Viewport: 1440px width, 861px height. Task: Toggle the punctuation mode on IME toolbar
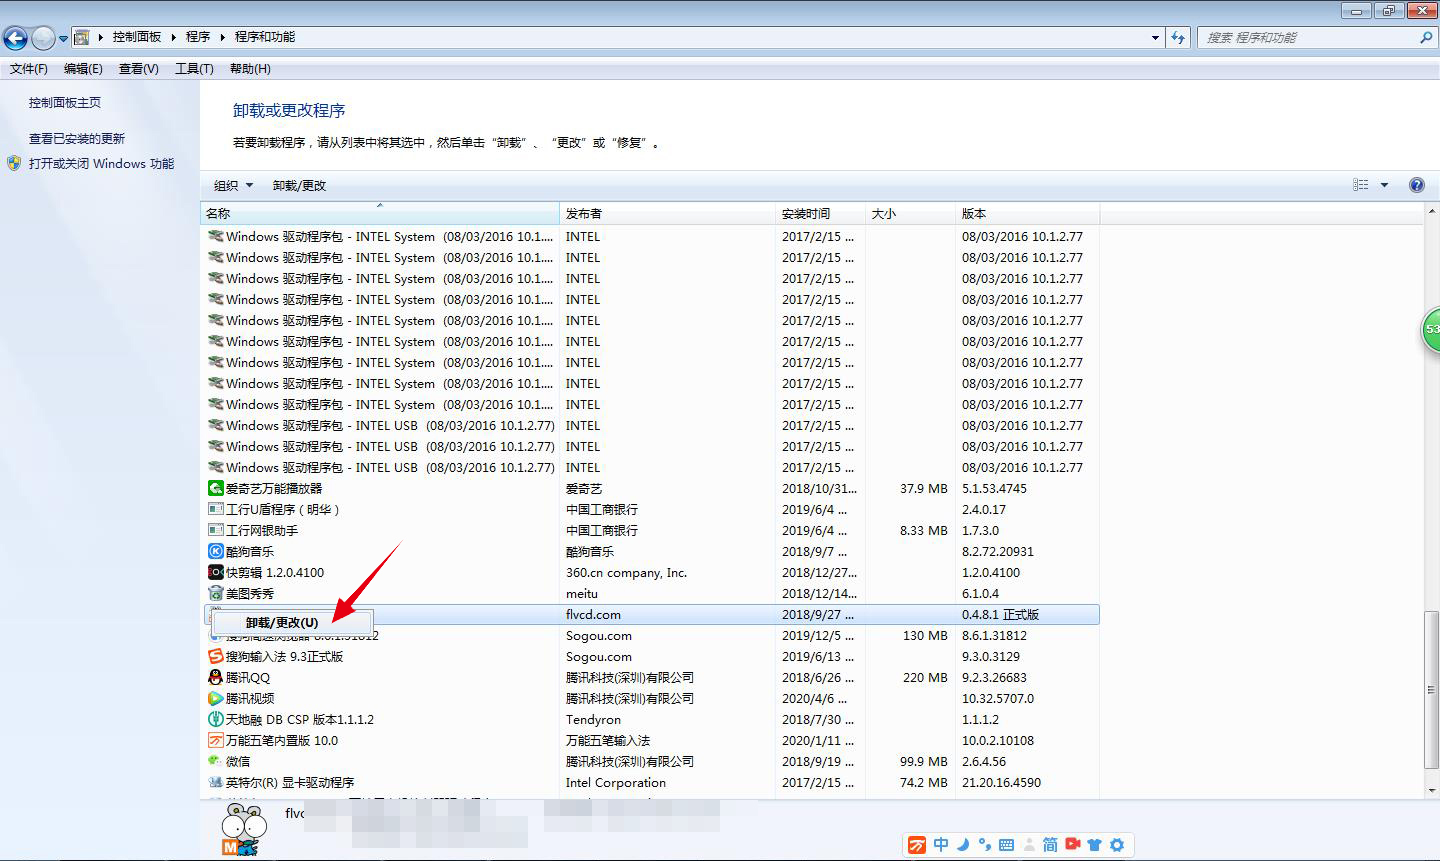(x=985, y=845)
